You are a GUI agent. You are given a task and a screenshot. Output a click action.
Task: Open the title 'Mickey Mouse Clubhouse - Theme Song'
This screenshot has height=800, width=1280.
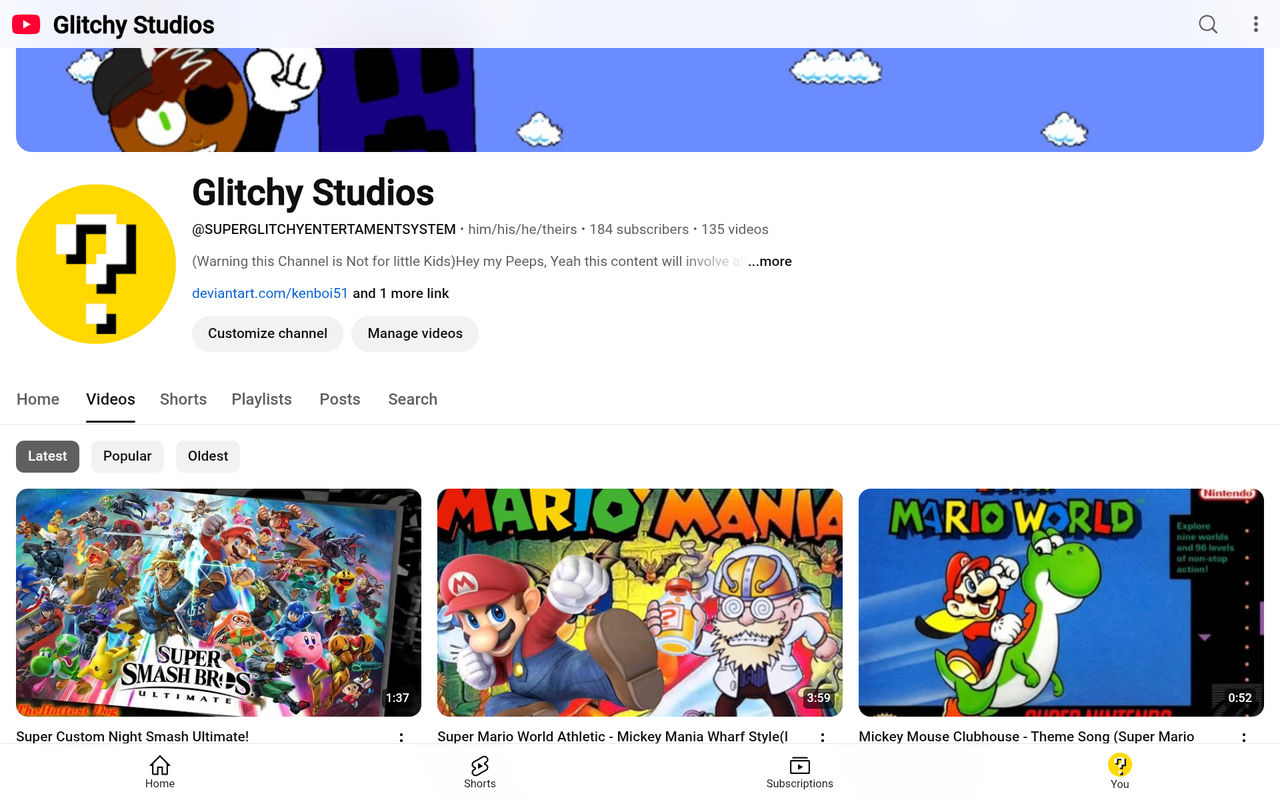(x=1026, y=737)
